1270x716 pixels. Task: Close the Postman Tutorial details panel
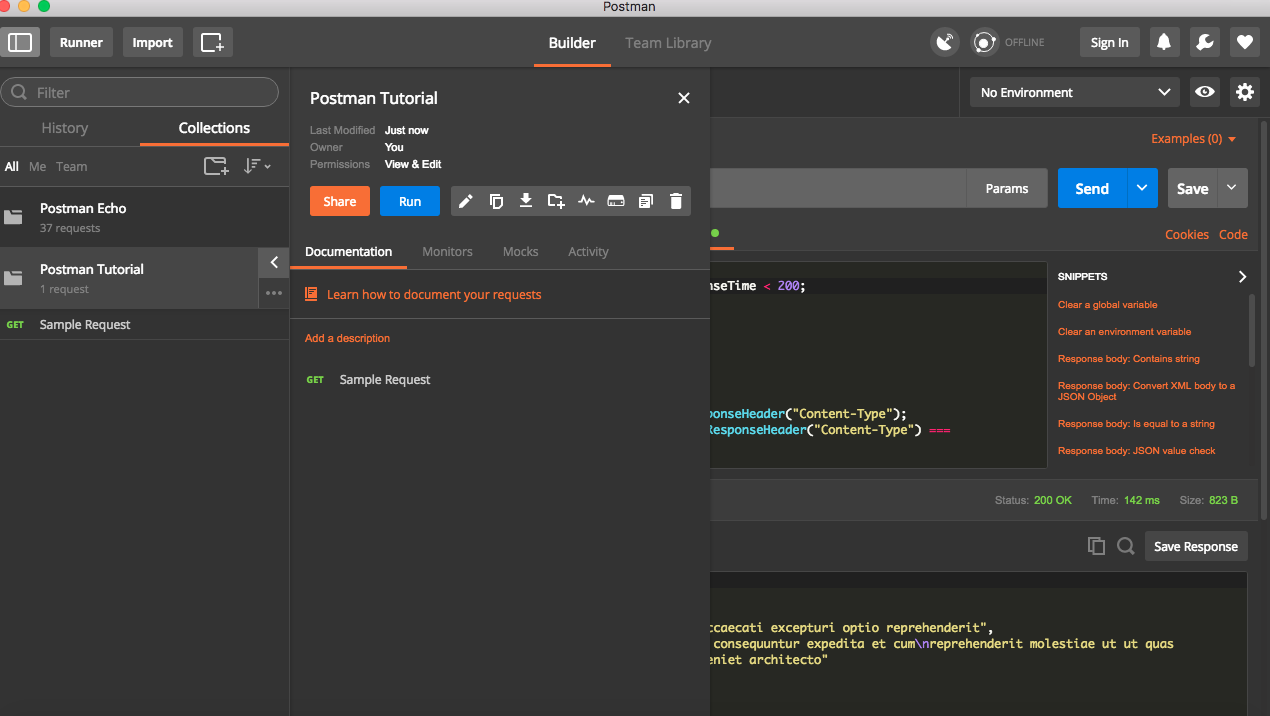684,98
